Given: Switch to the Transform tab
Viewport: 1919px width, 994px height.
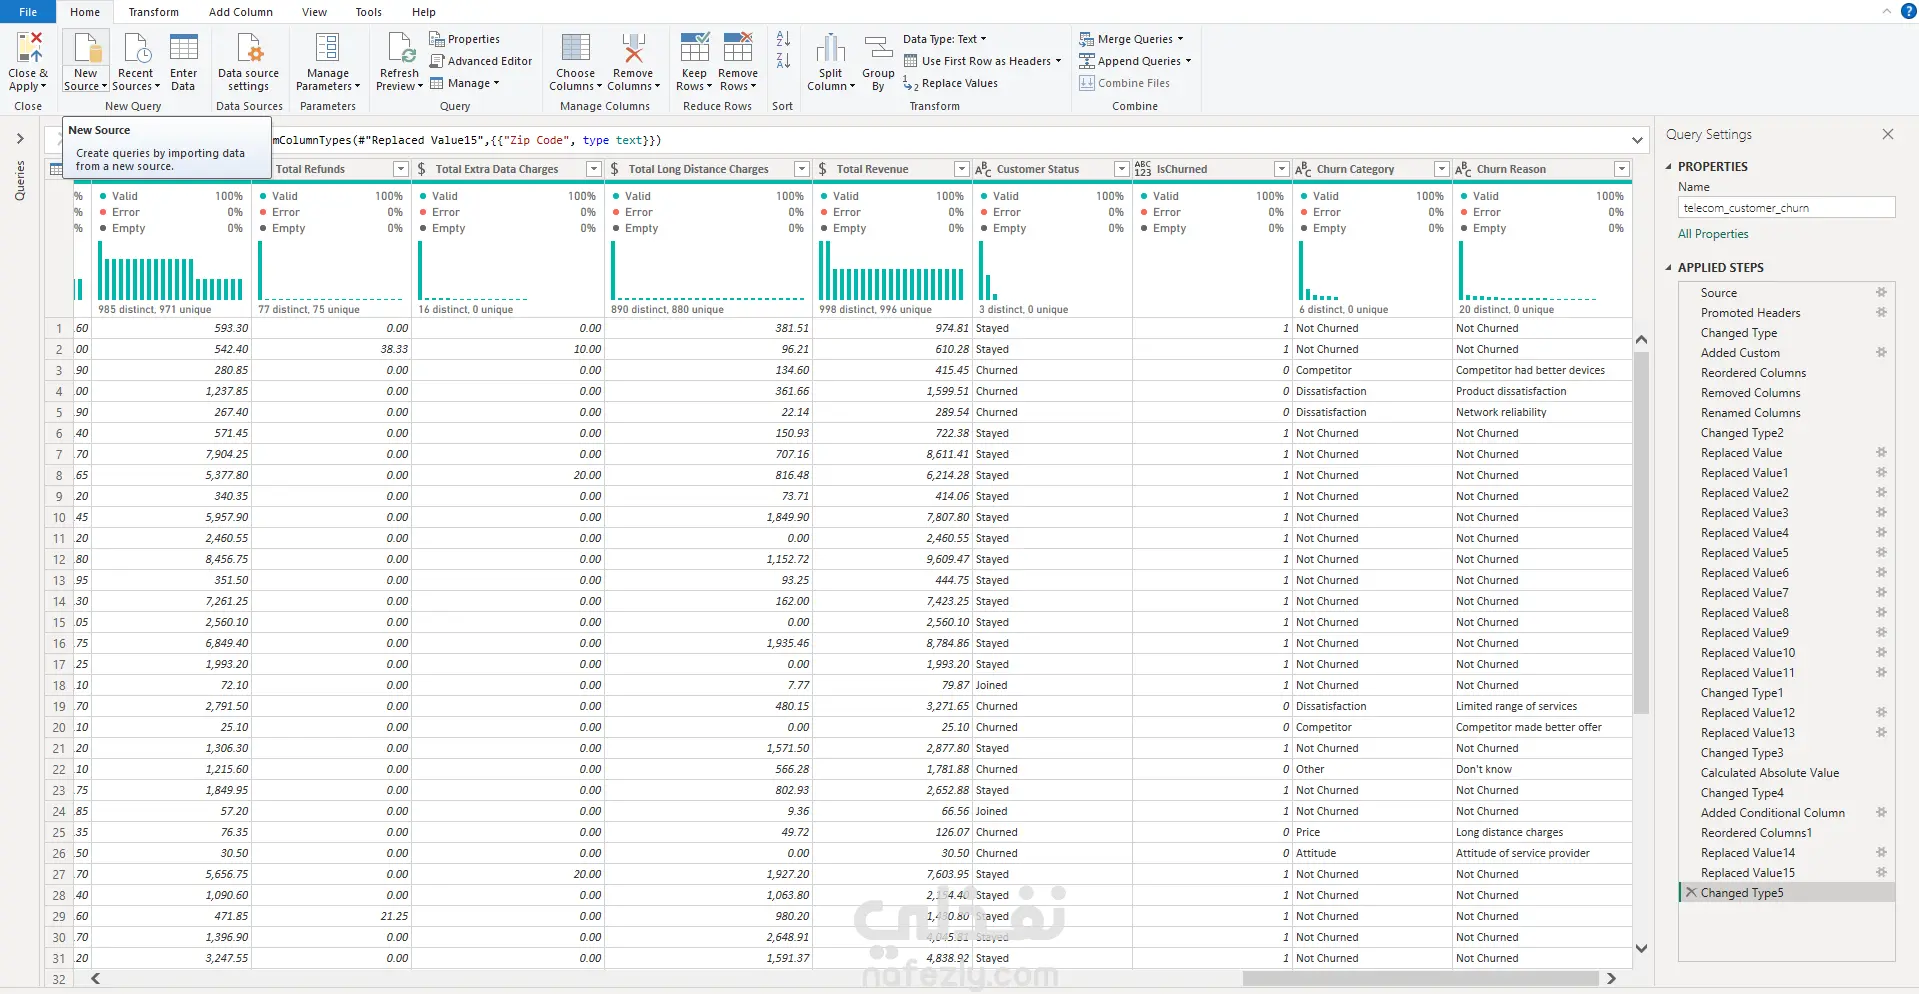Looking at the screenshot, I should click(153, 12).
